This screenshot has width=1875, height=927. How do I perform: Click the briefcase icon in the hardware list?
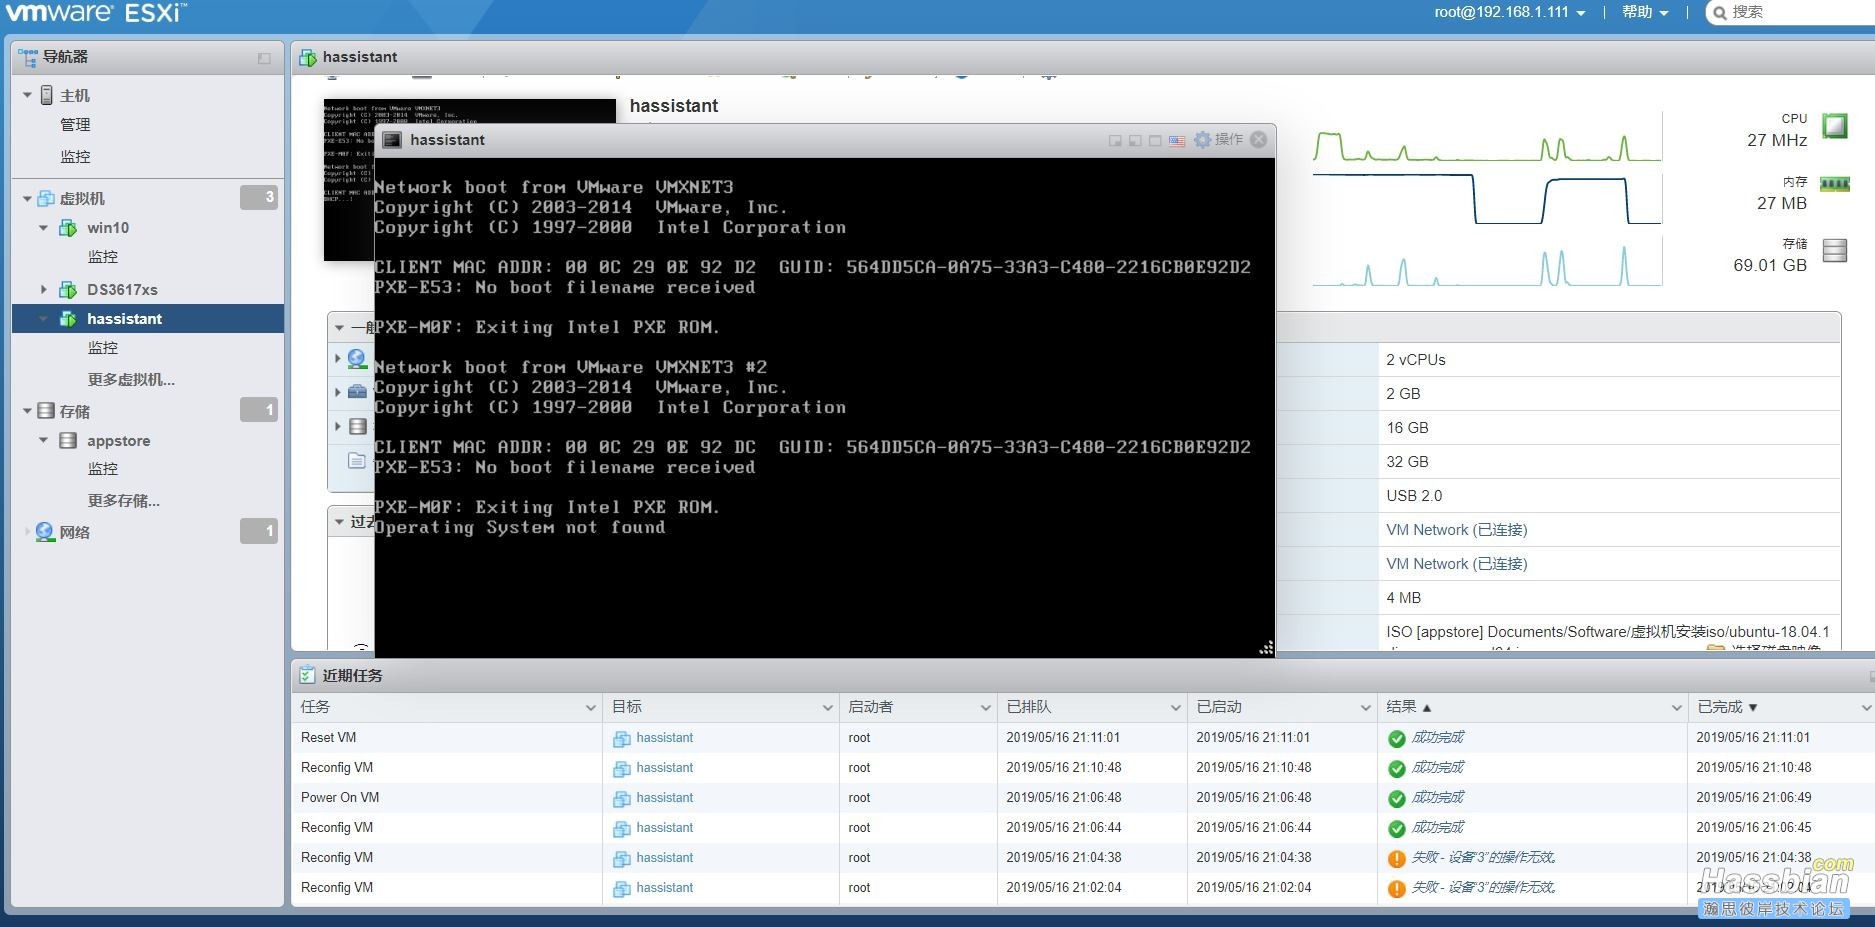tap(357, 392)
